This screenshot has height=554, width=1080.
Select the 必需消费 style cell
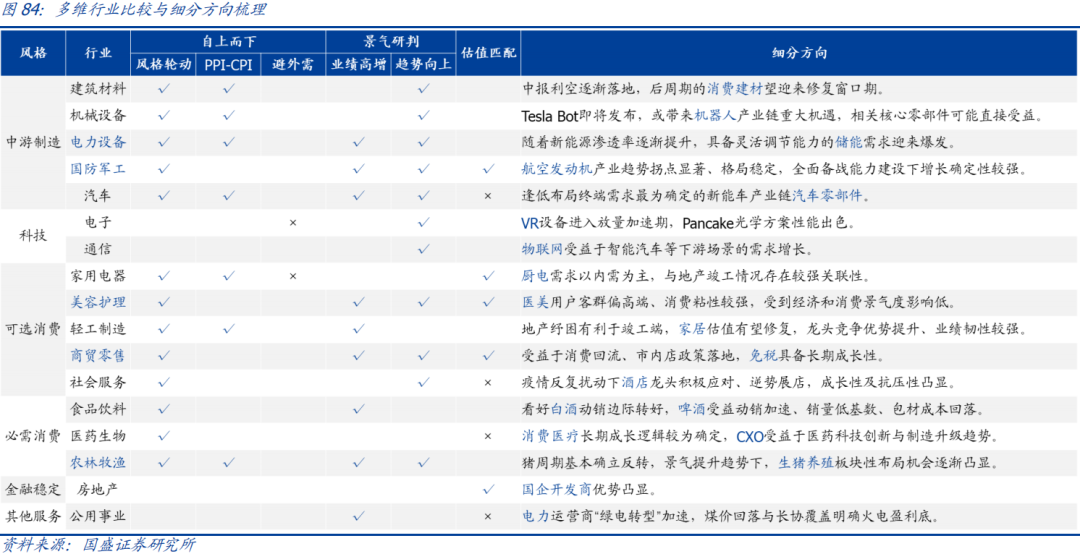click(x=33, y=435)
